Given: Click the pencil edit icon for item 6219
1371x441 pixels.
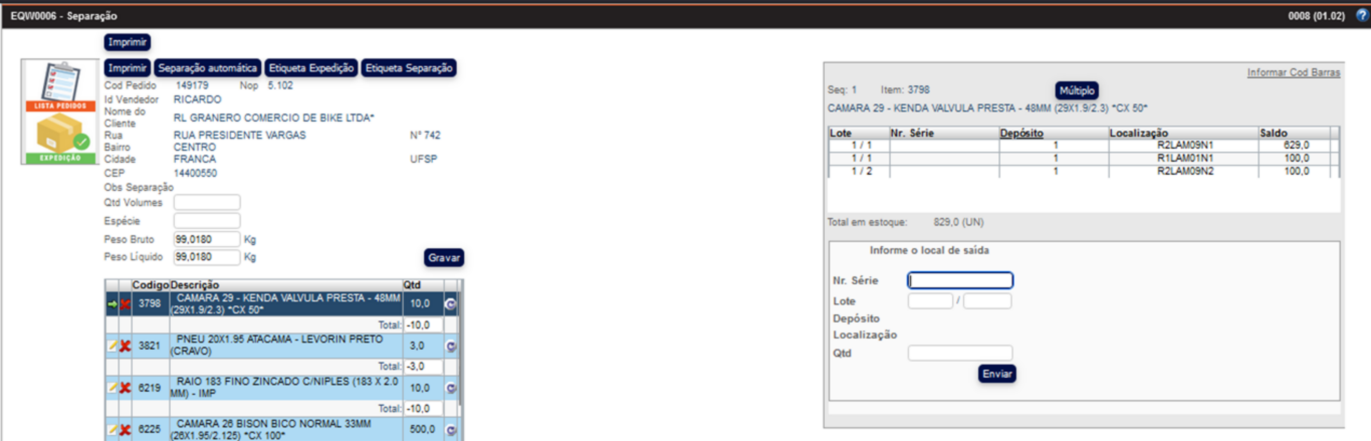Looking at the screenshot, I should click(x=112, y=387).
